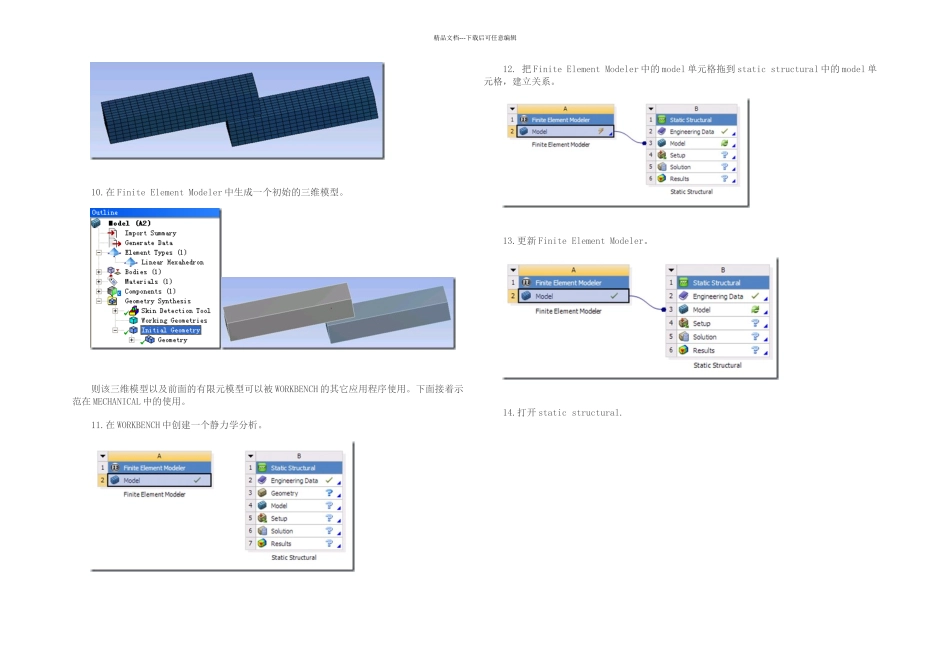Click the Generate Data arrow icon

(x=115, y=243)
